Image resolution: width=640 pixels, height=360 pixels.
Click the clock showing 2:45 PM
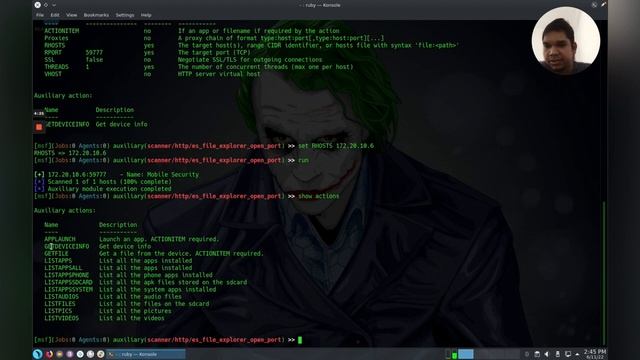pyautogui.click(x=595, y=354)
